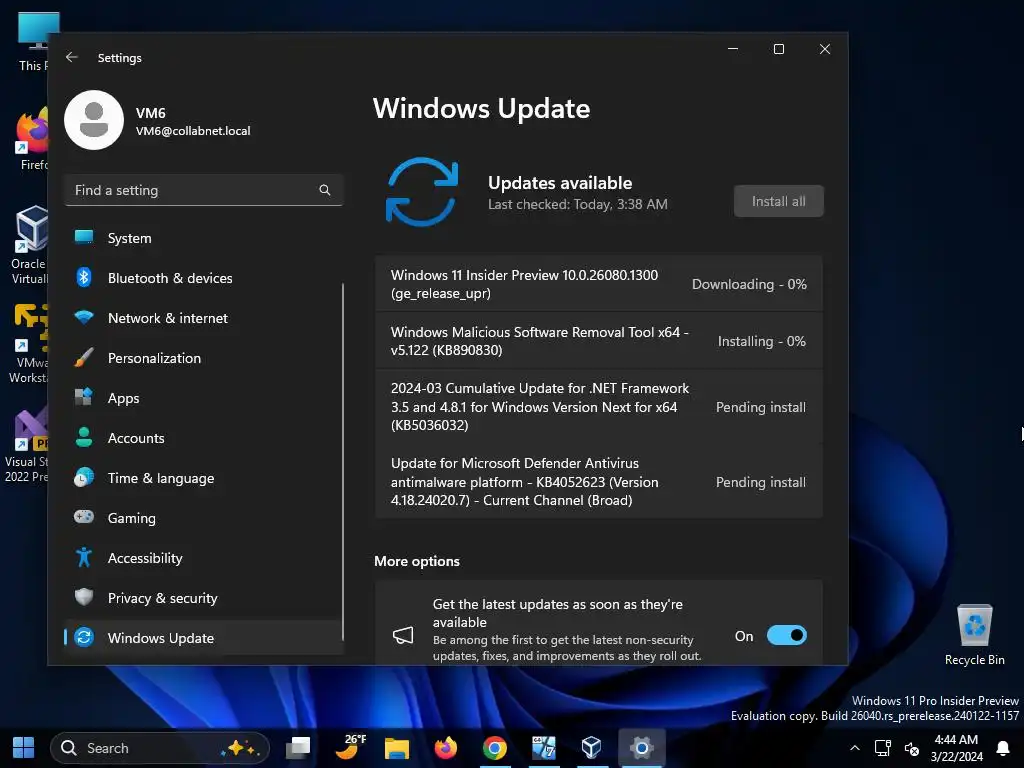The height and width of the screenshot is (768, 1024).
Task: Open the Recycle Bin on the desktop
Action: tap(974, 635)
